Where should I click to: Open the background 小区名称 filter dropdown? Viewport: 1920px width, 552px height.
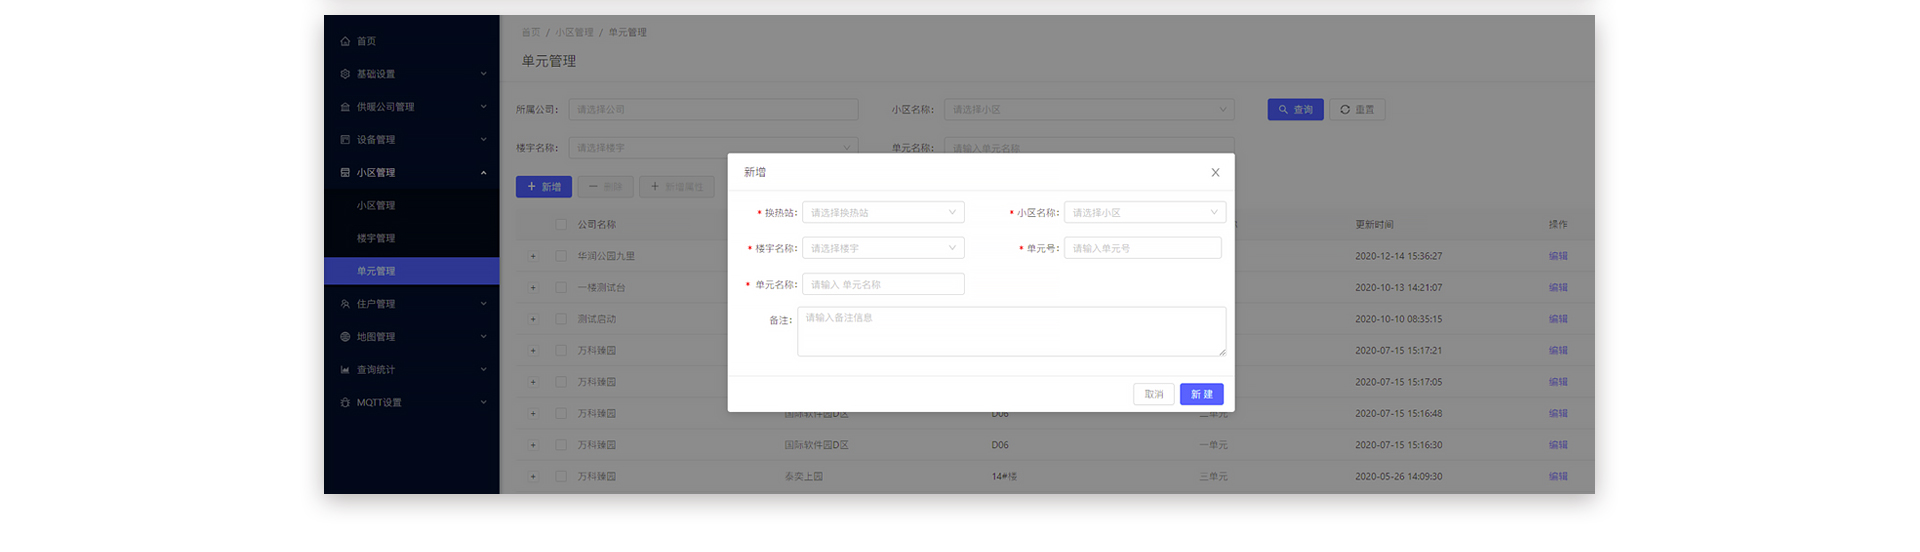pyautogui.click(x=1089, y=110)
